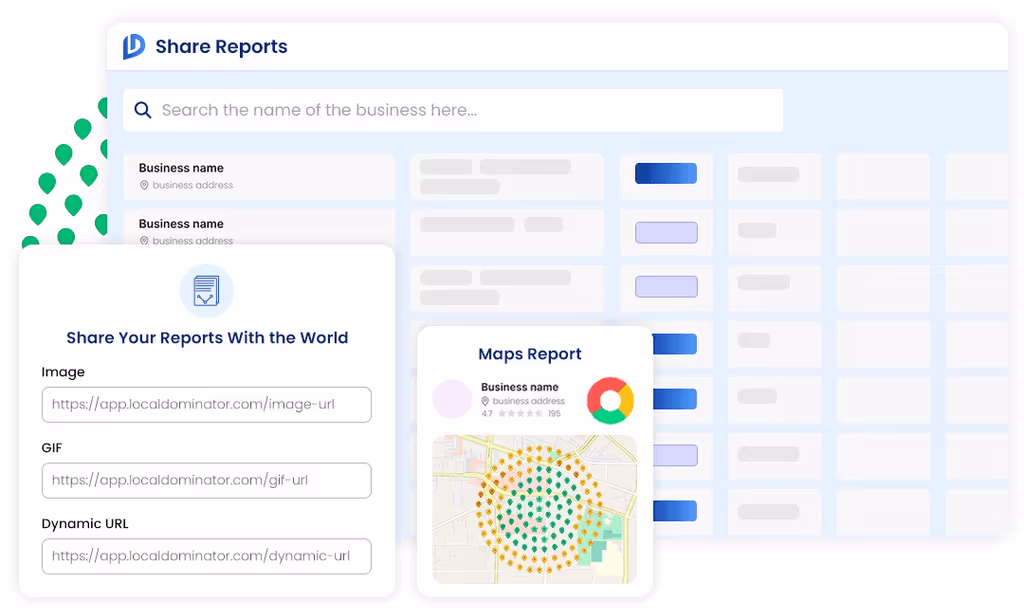This screenshot has height=616, width=1024.
Task: Open the map thumbnail in Maps Report
Action: point(534,509)
